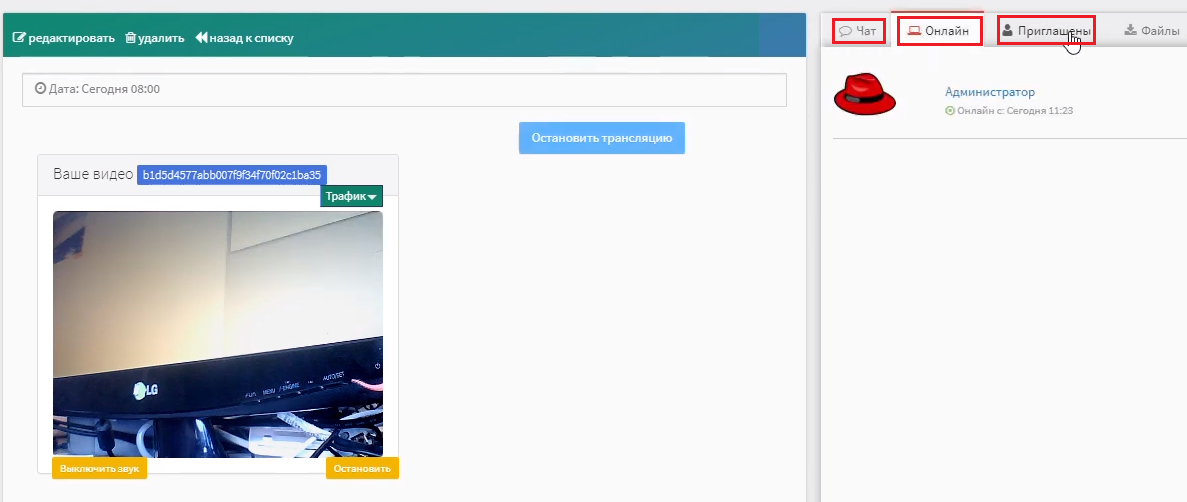Click the Дата: Сегодня 08:00 field
The image size is (1187, 502).
[404, 89]
